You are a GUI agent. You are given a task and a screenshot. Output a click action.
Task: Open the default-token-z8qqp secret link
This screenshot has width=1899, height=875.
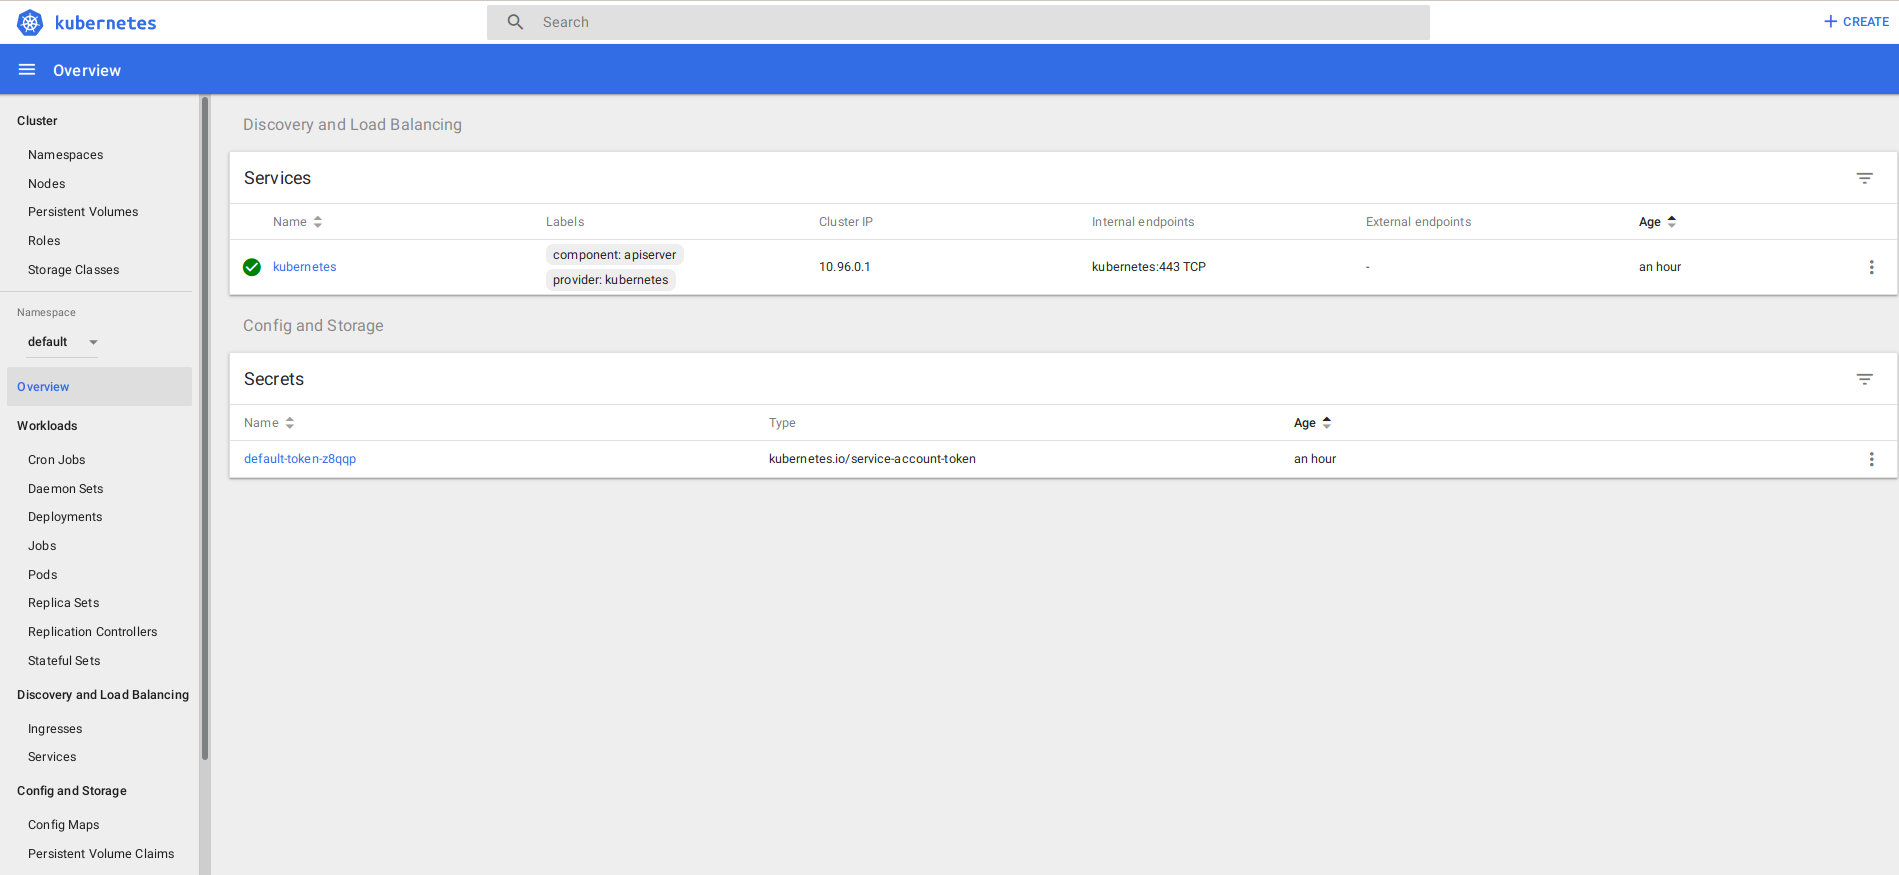pyautogui.click(x=300, y=459)
